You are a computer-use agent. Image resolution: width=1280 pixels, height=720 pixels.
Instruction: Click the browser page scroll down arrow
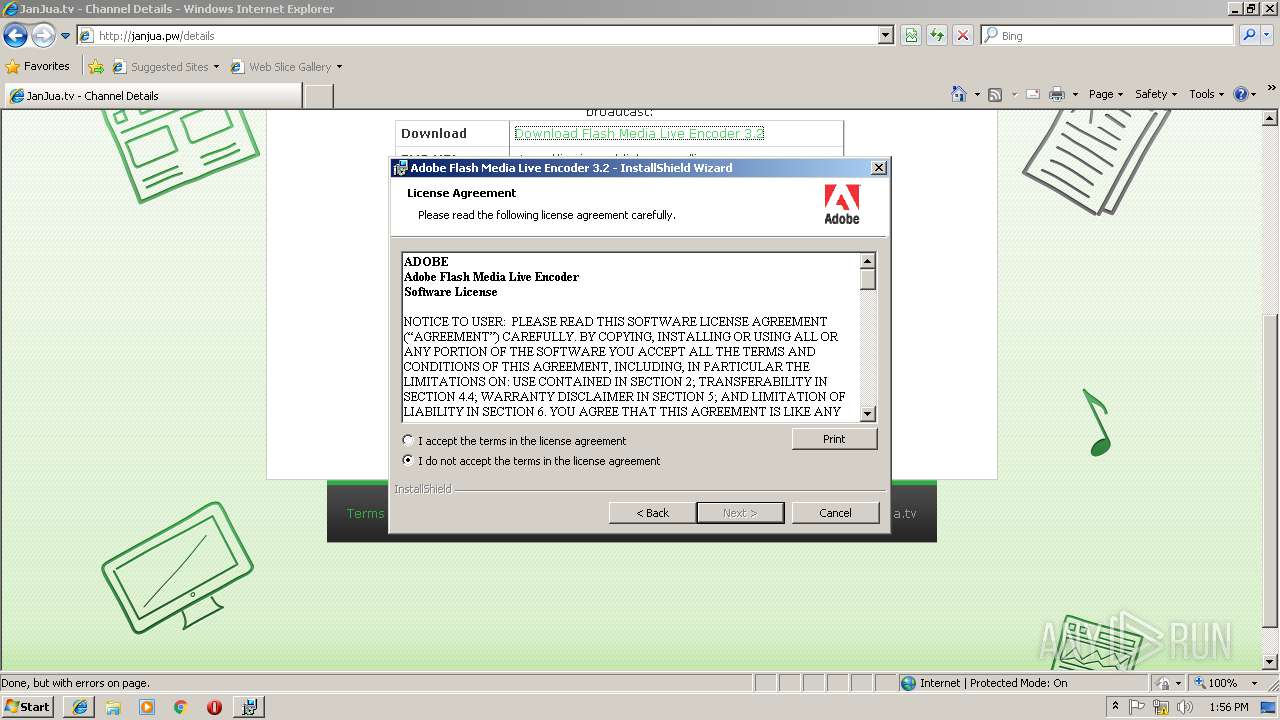[x=1270, y=662]
